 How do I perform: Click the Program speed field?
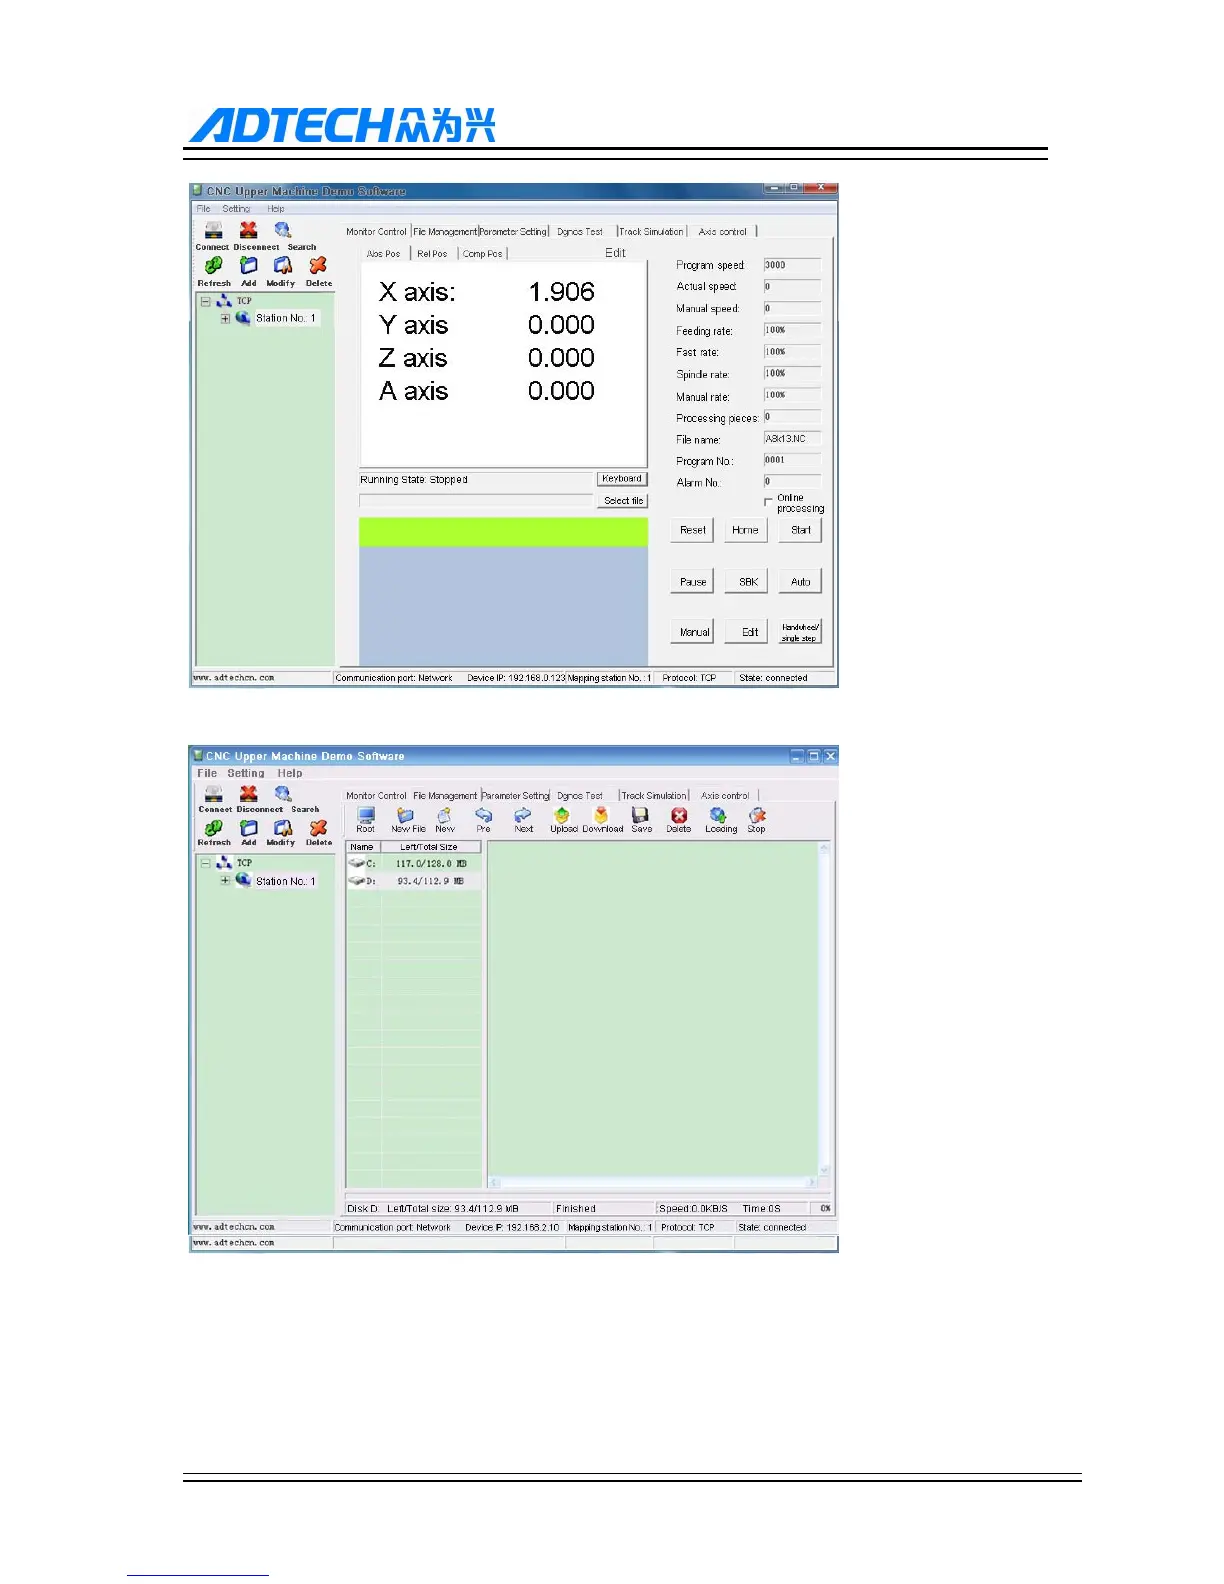[x=792, y=266]
